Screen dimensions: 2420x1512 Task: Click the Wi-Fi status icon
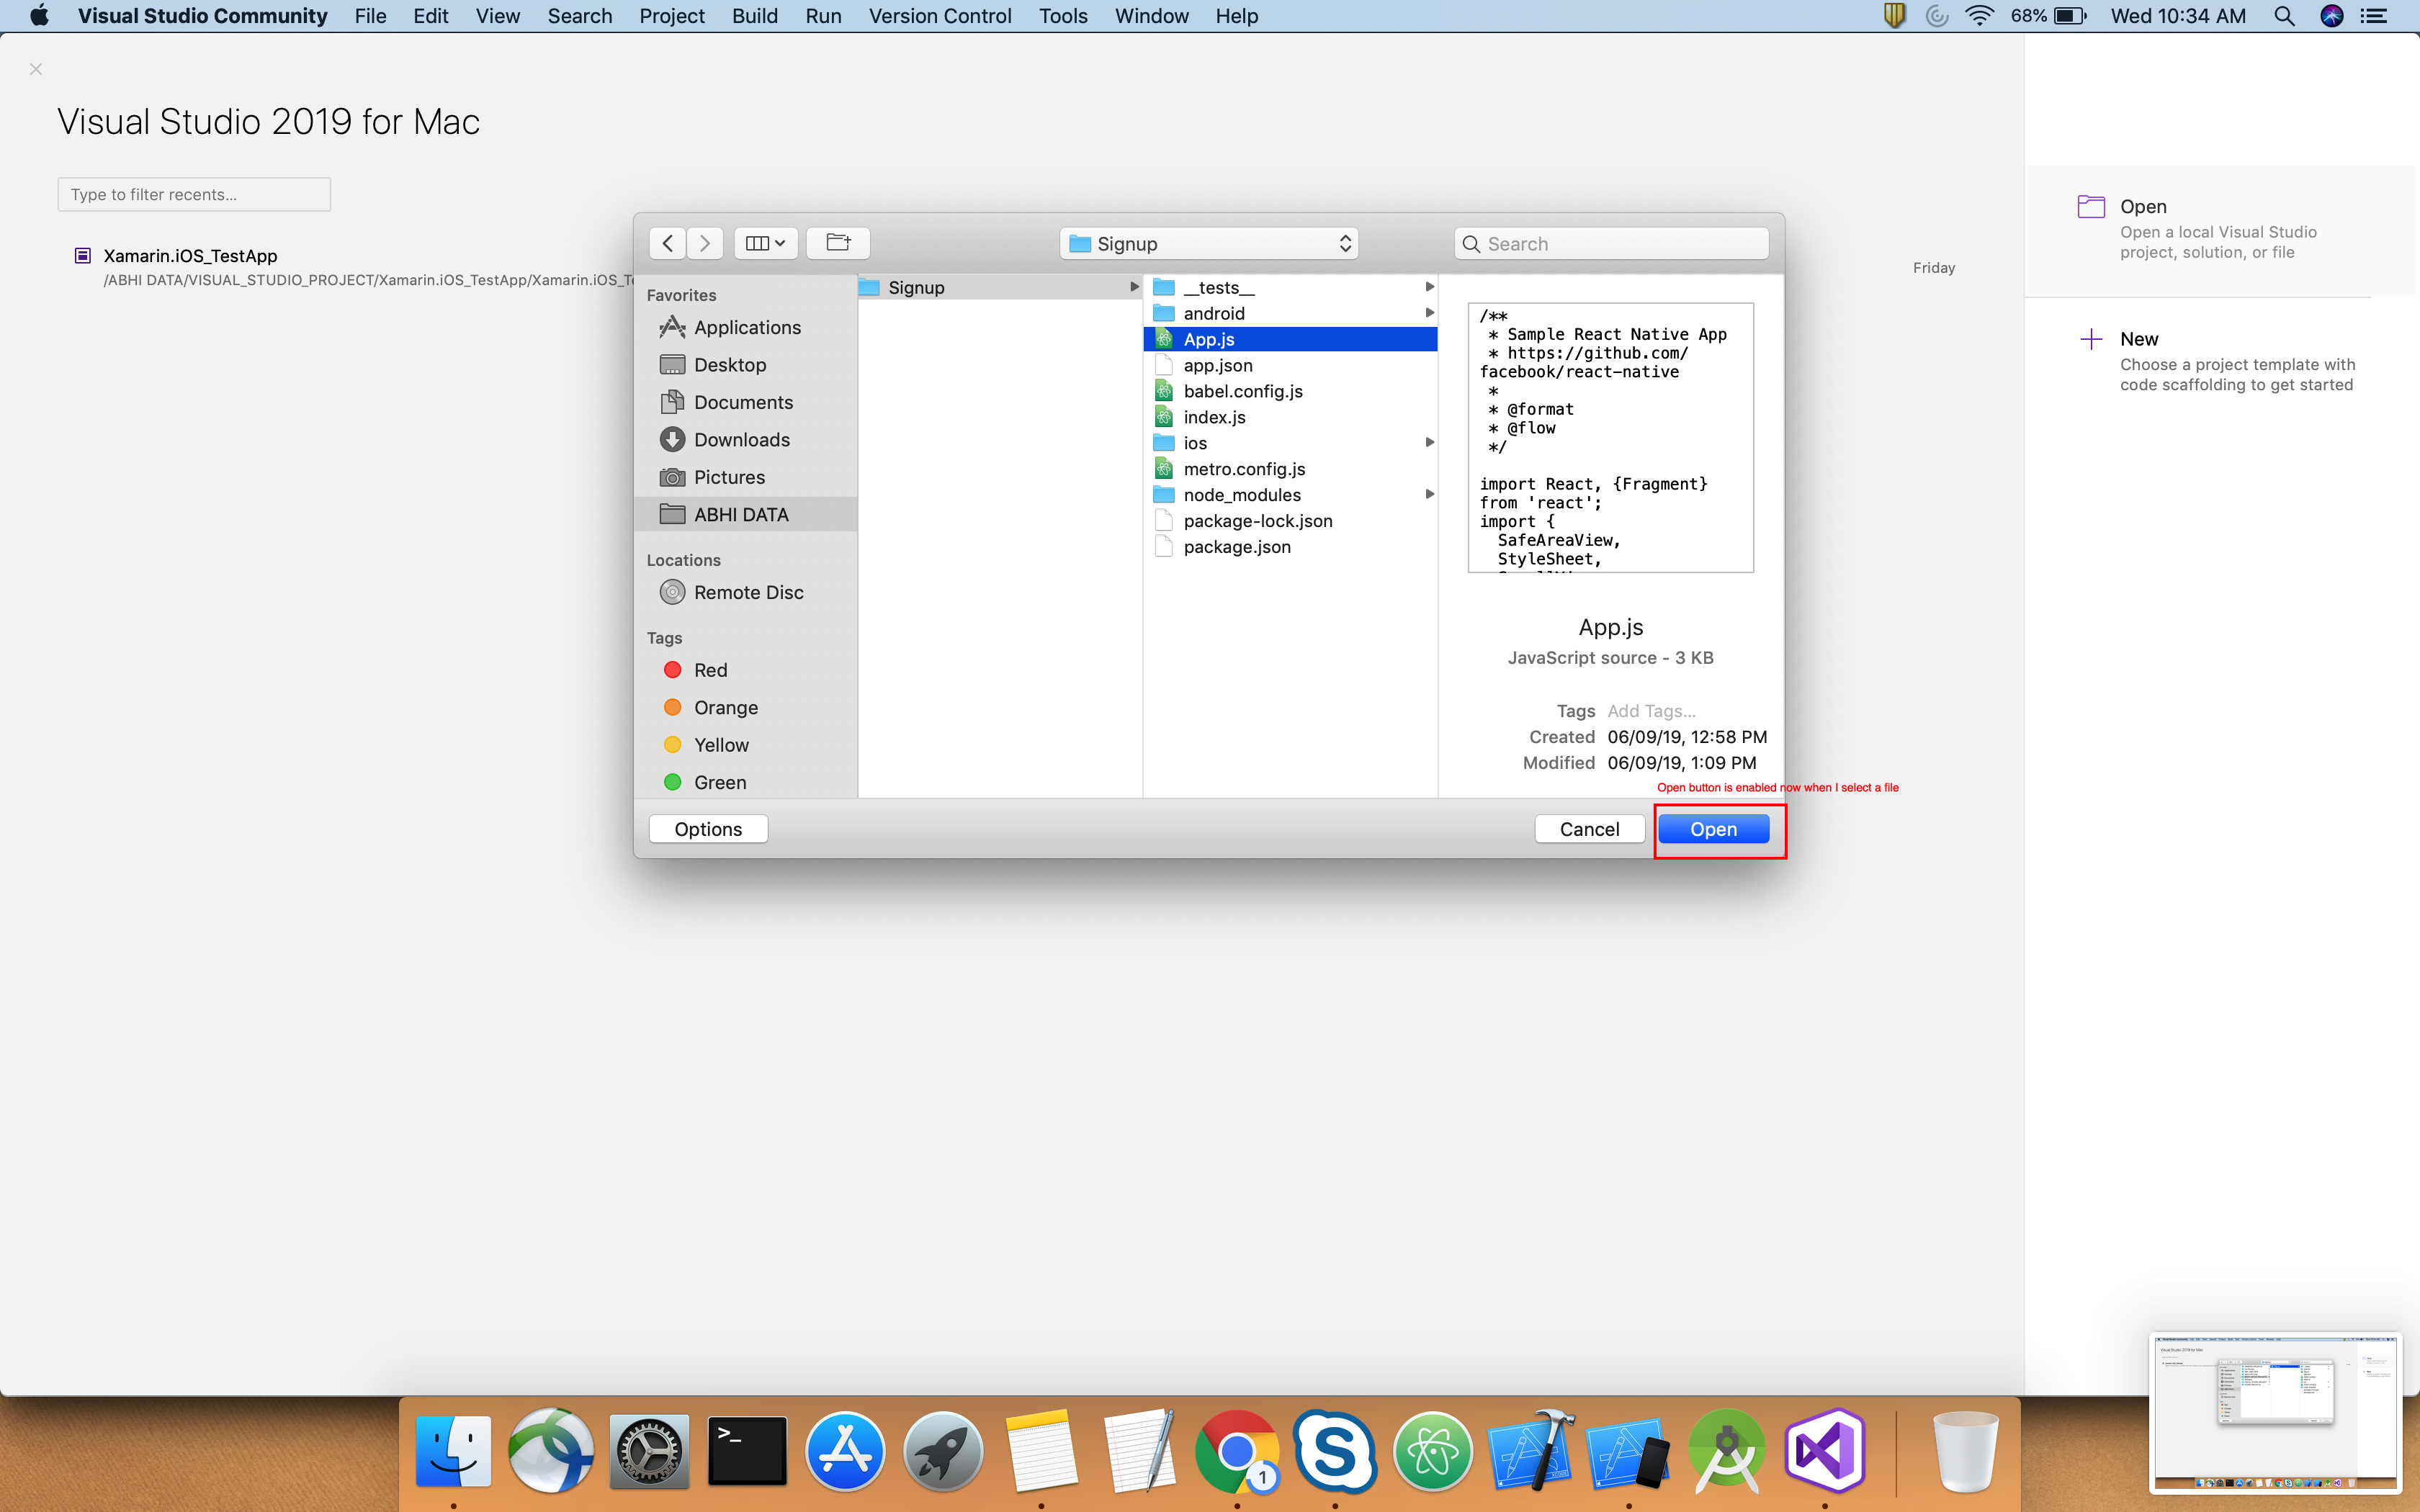[1979, 16]
